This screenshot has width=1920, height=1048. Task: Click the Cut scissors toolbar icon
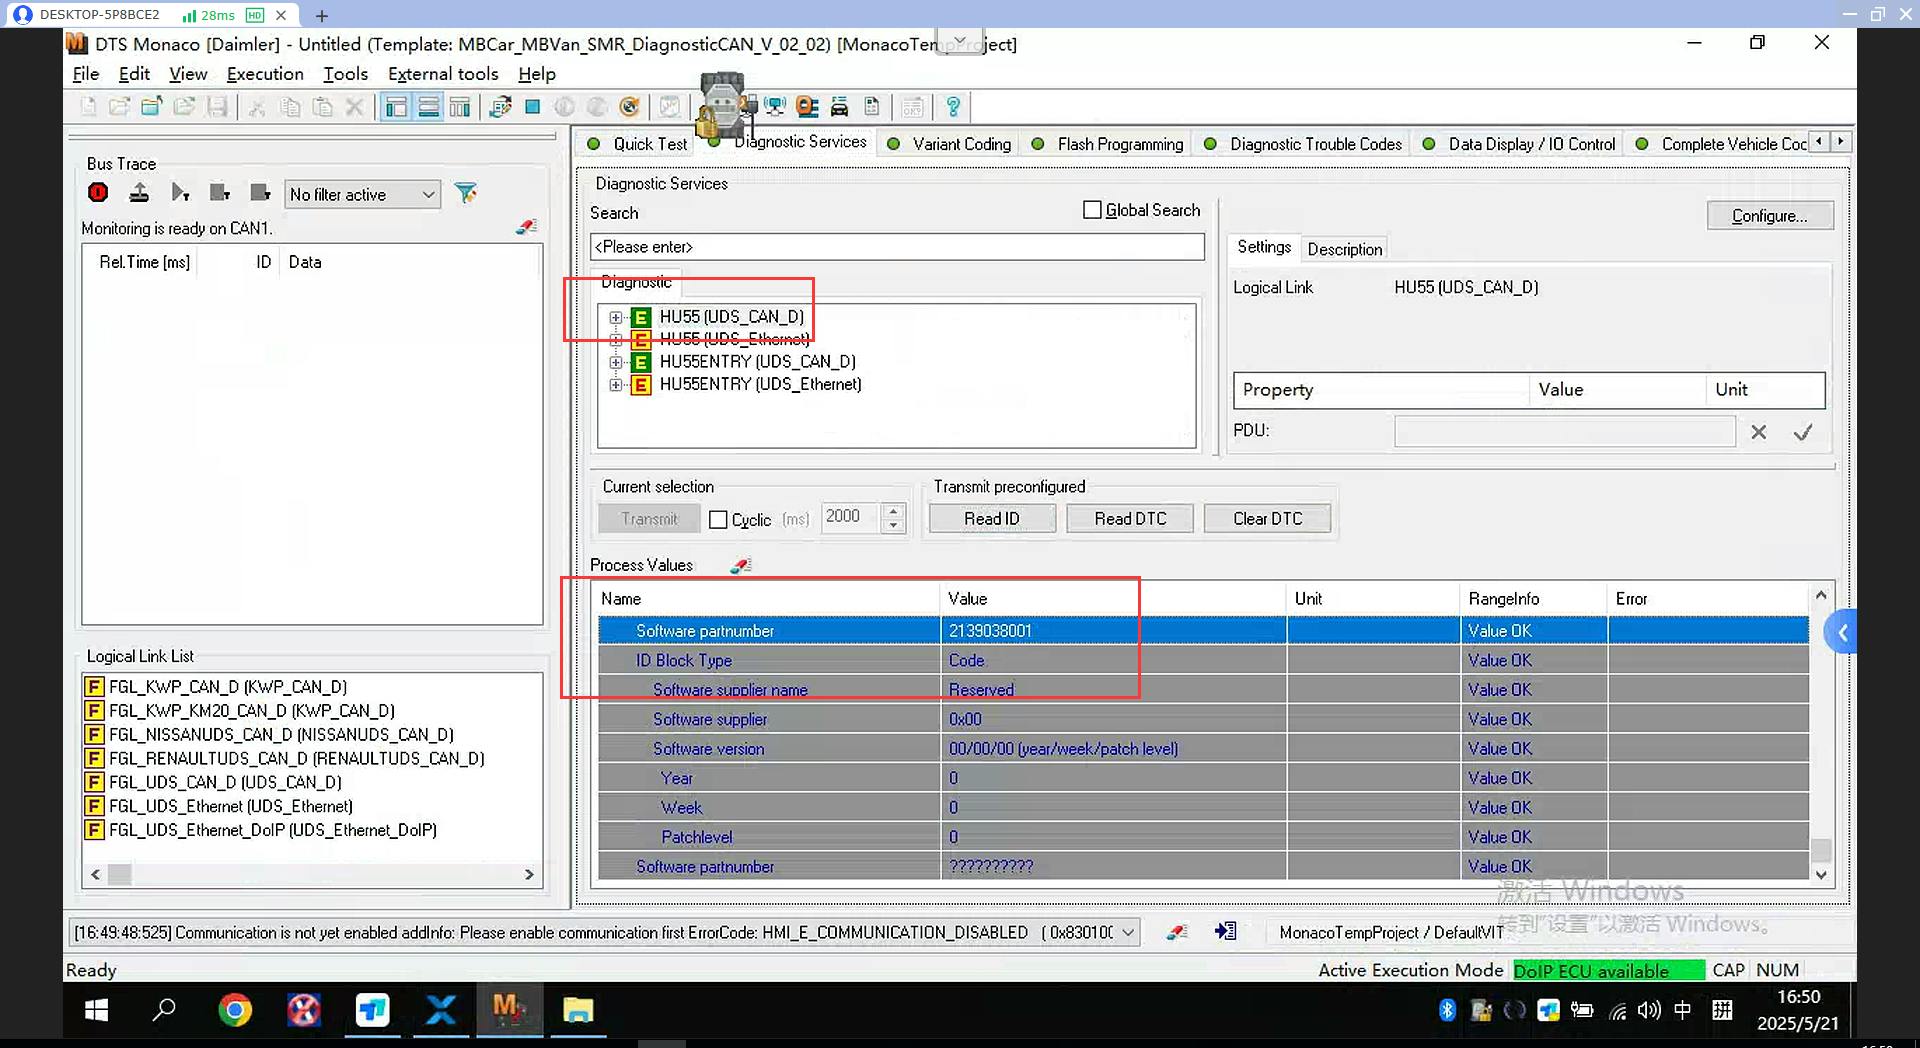[x=257, y=107]
